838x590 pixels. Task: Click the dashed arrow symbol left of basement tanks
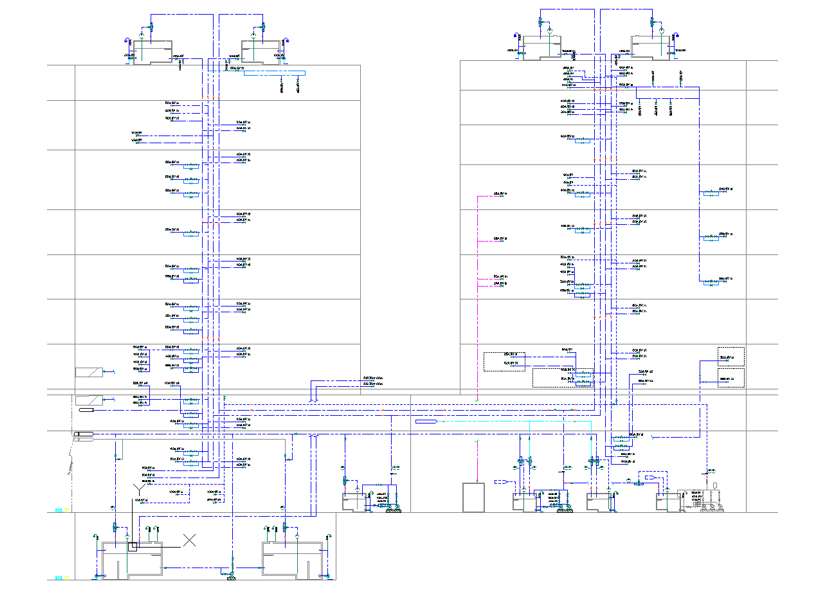tap(502, 482)
